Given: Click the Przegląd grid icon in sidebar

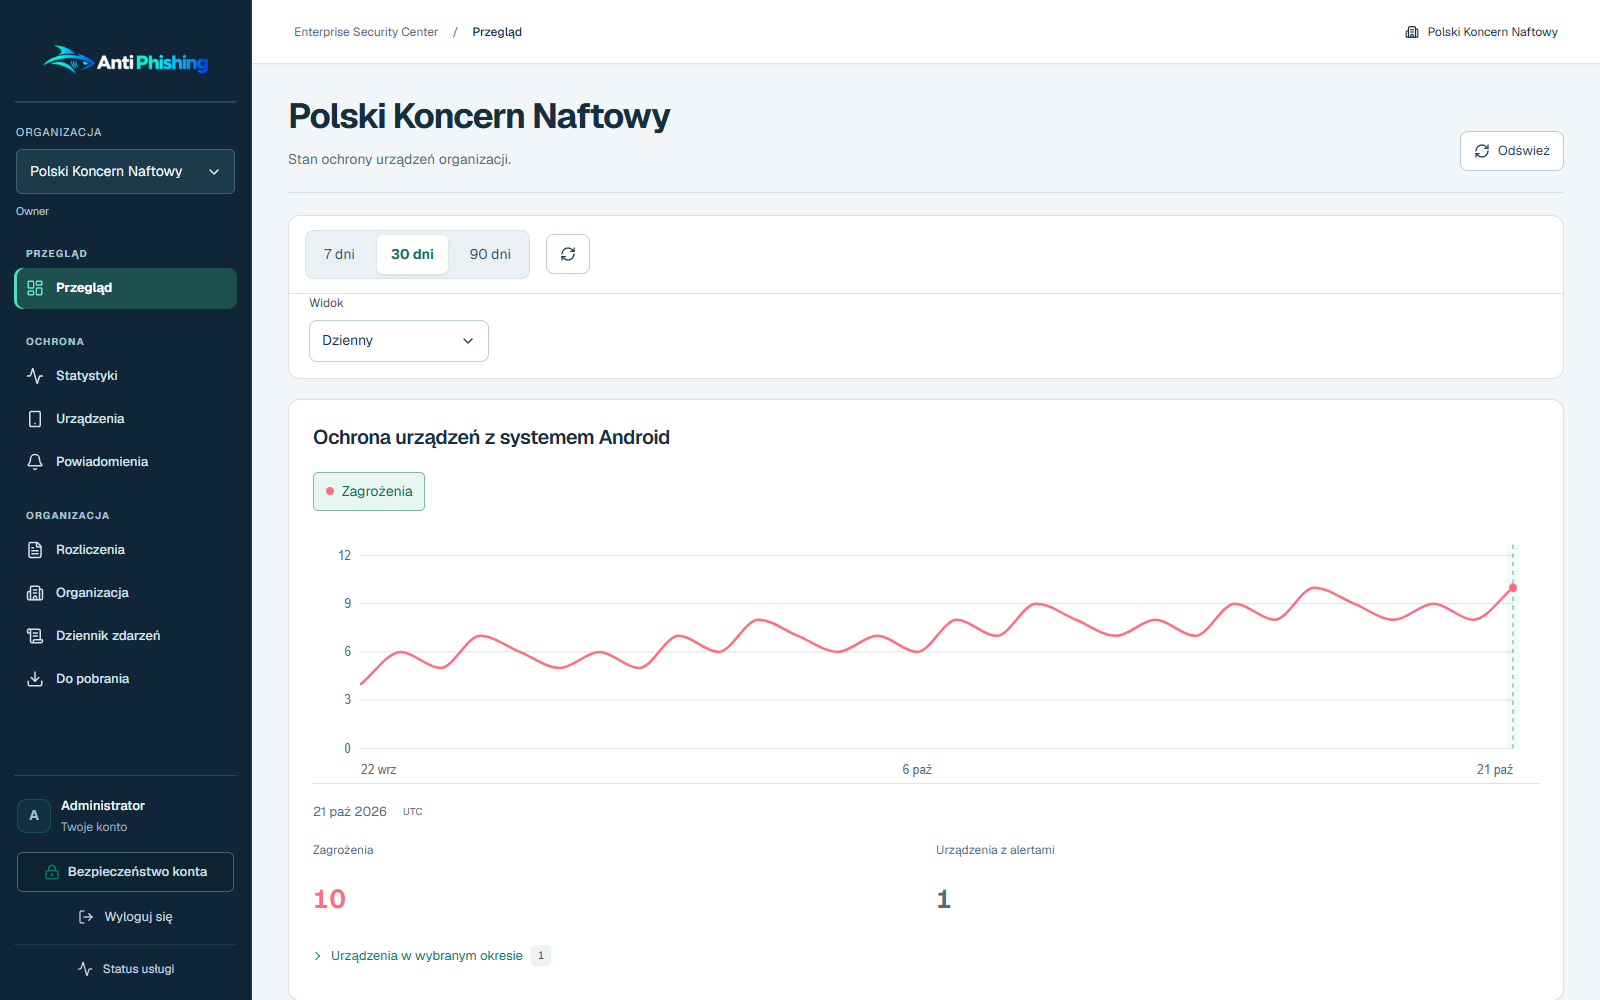Looking at the screenshot, I should pos(35,288).
